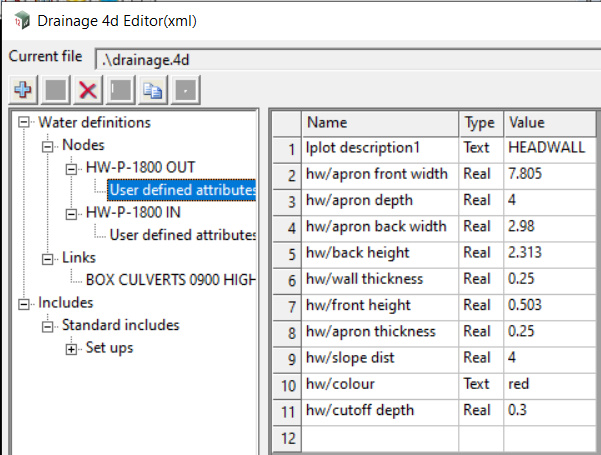Image resolution: width=601 pixels, height=455 pixels.
Task: Select the BOX CULVERTS 0900 HIGH link
Action: point(171,281)
